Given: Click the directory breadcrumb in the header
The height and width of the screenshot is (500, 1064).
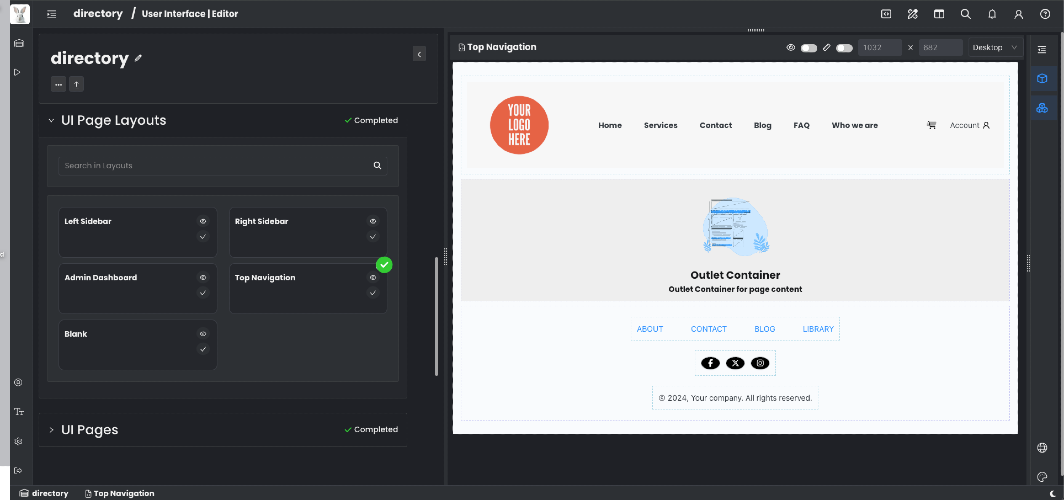Looking at the screenshot, I should click(98, 14).
